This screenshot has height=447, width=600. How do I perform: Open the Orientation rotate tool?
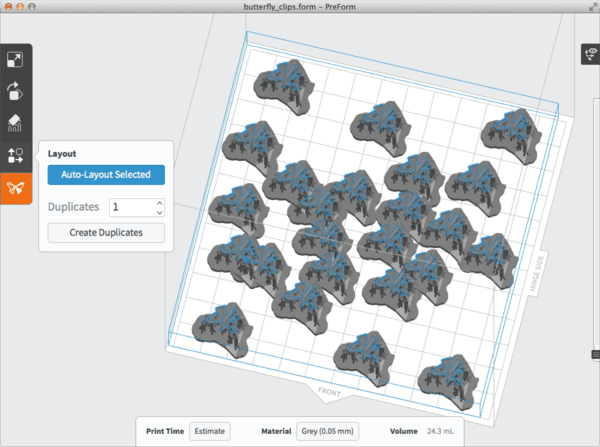pos(15,91)
